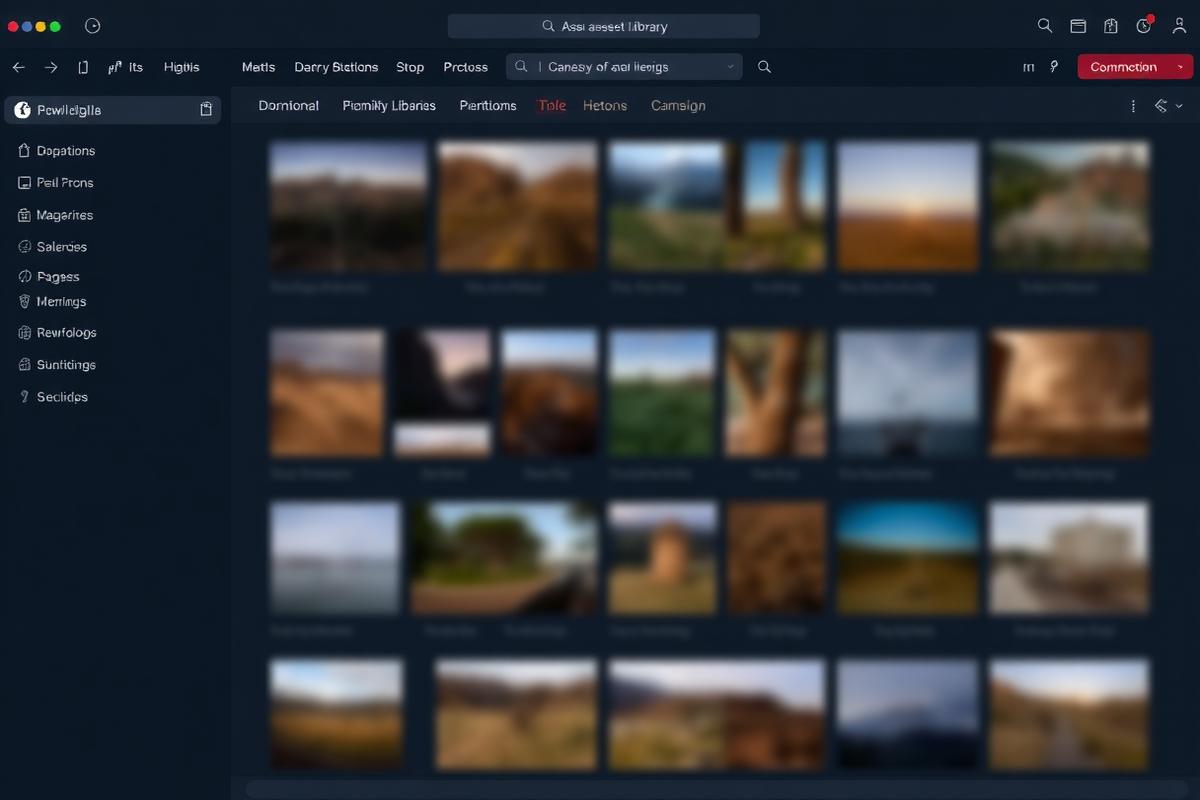Click the Asset library search field in title bar
This screenshot has height=800, width=1200.
coord(603,26)
